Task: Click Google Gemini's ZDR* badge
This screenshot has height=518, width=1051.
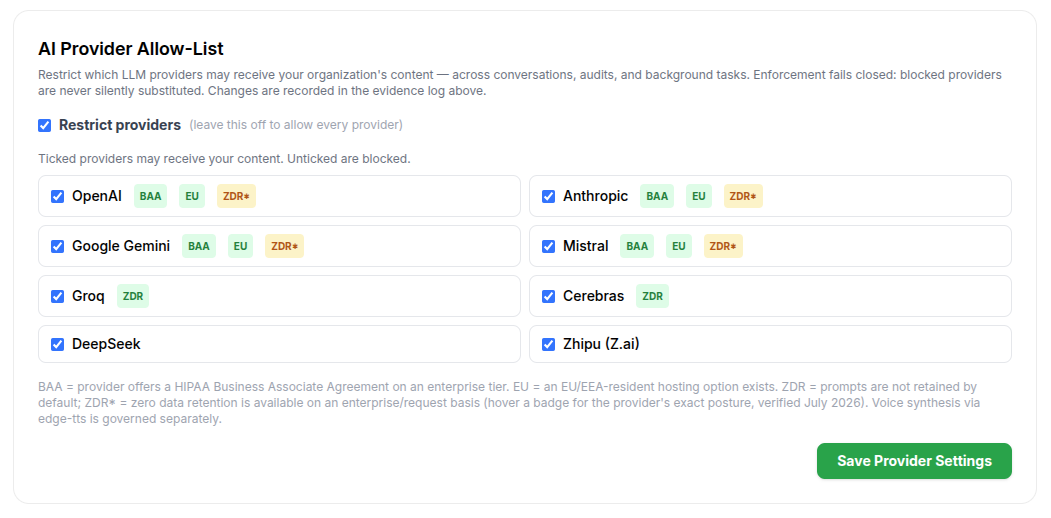Action: [285, 246]
